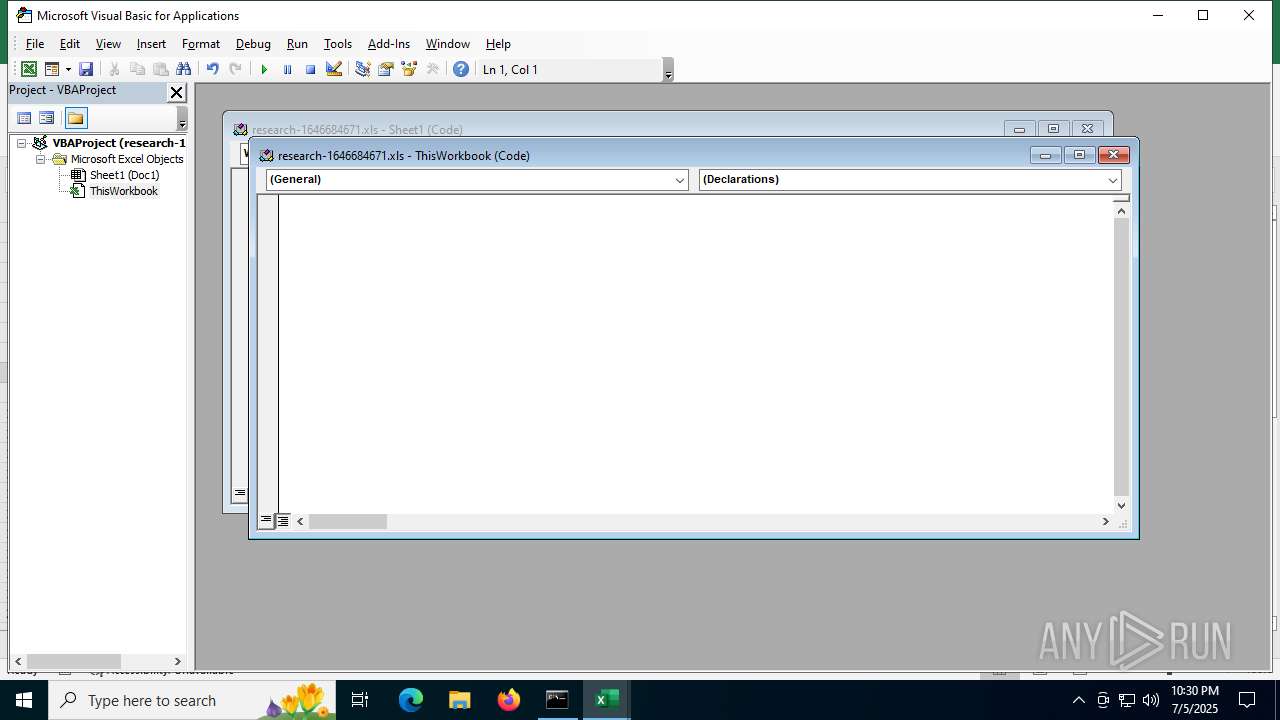Open the Run menu
The image size is (1280, 720).
[297, 44]
